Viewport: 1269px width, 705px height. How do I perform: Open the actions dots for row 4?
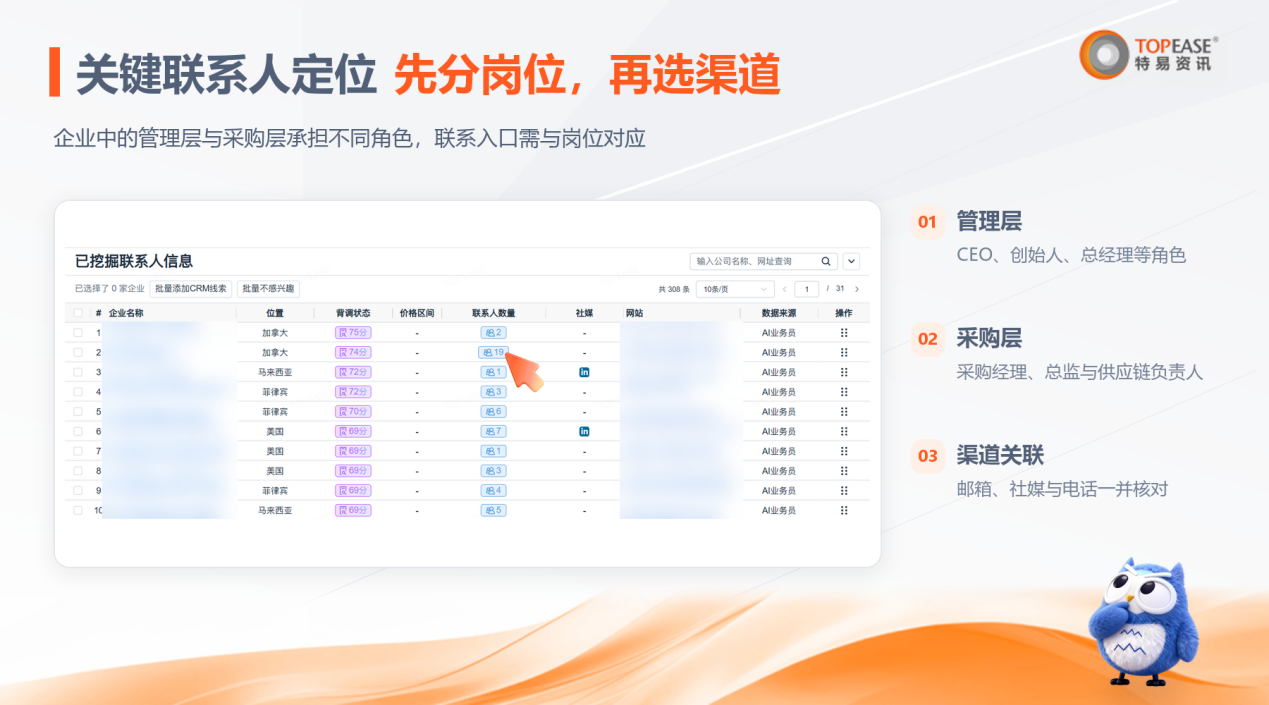[x=844, y=392]
